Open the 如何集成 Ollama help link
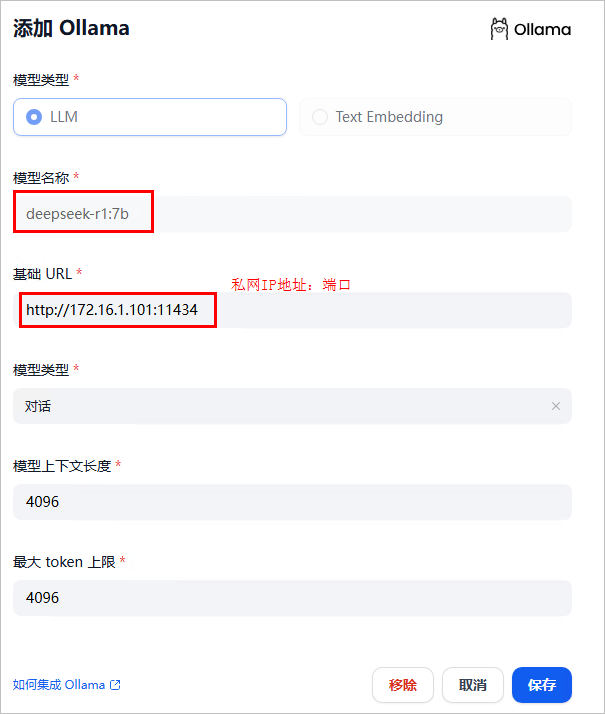The image size is (605, 714). tap(59, 685)
